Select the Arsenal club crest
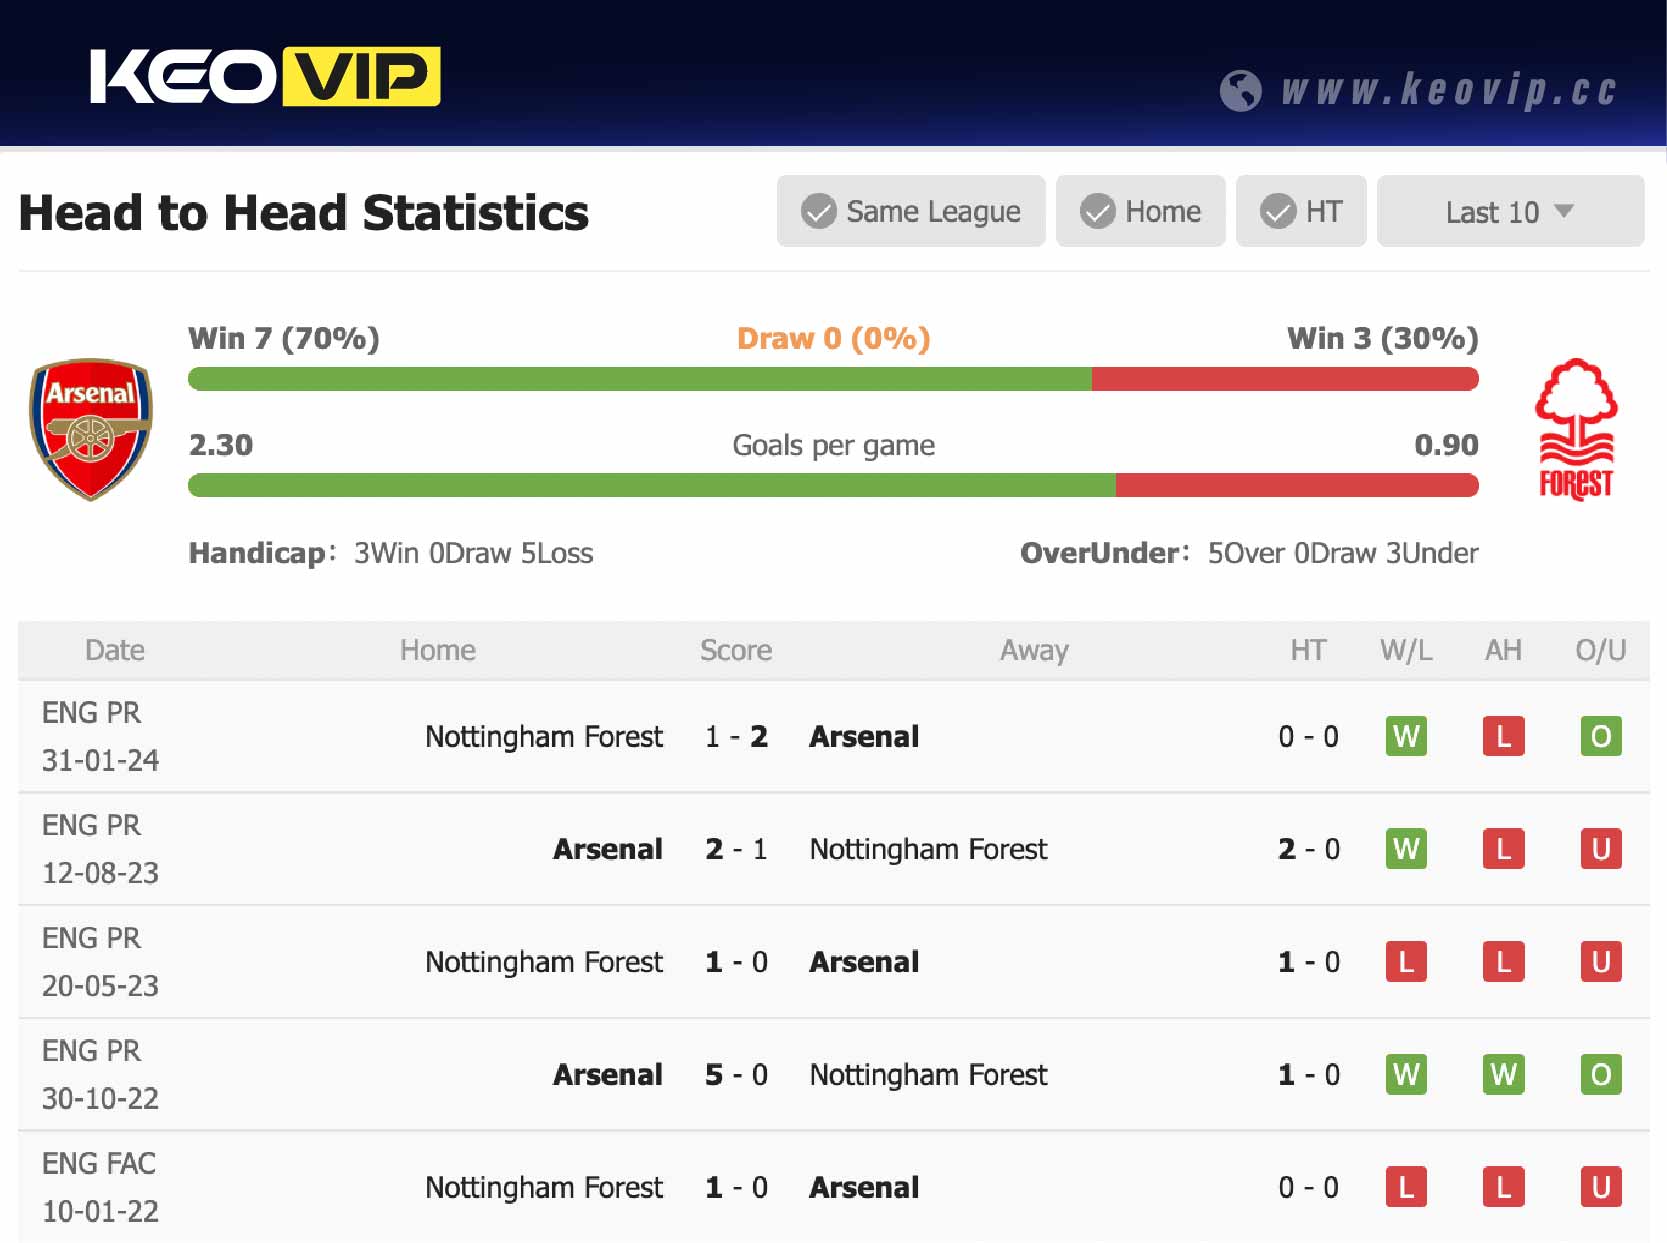 tap(90, 428)
